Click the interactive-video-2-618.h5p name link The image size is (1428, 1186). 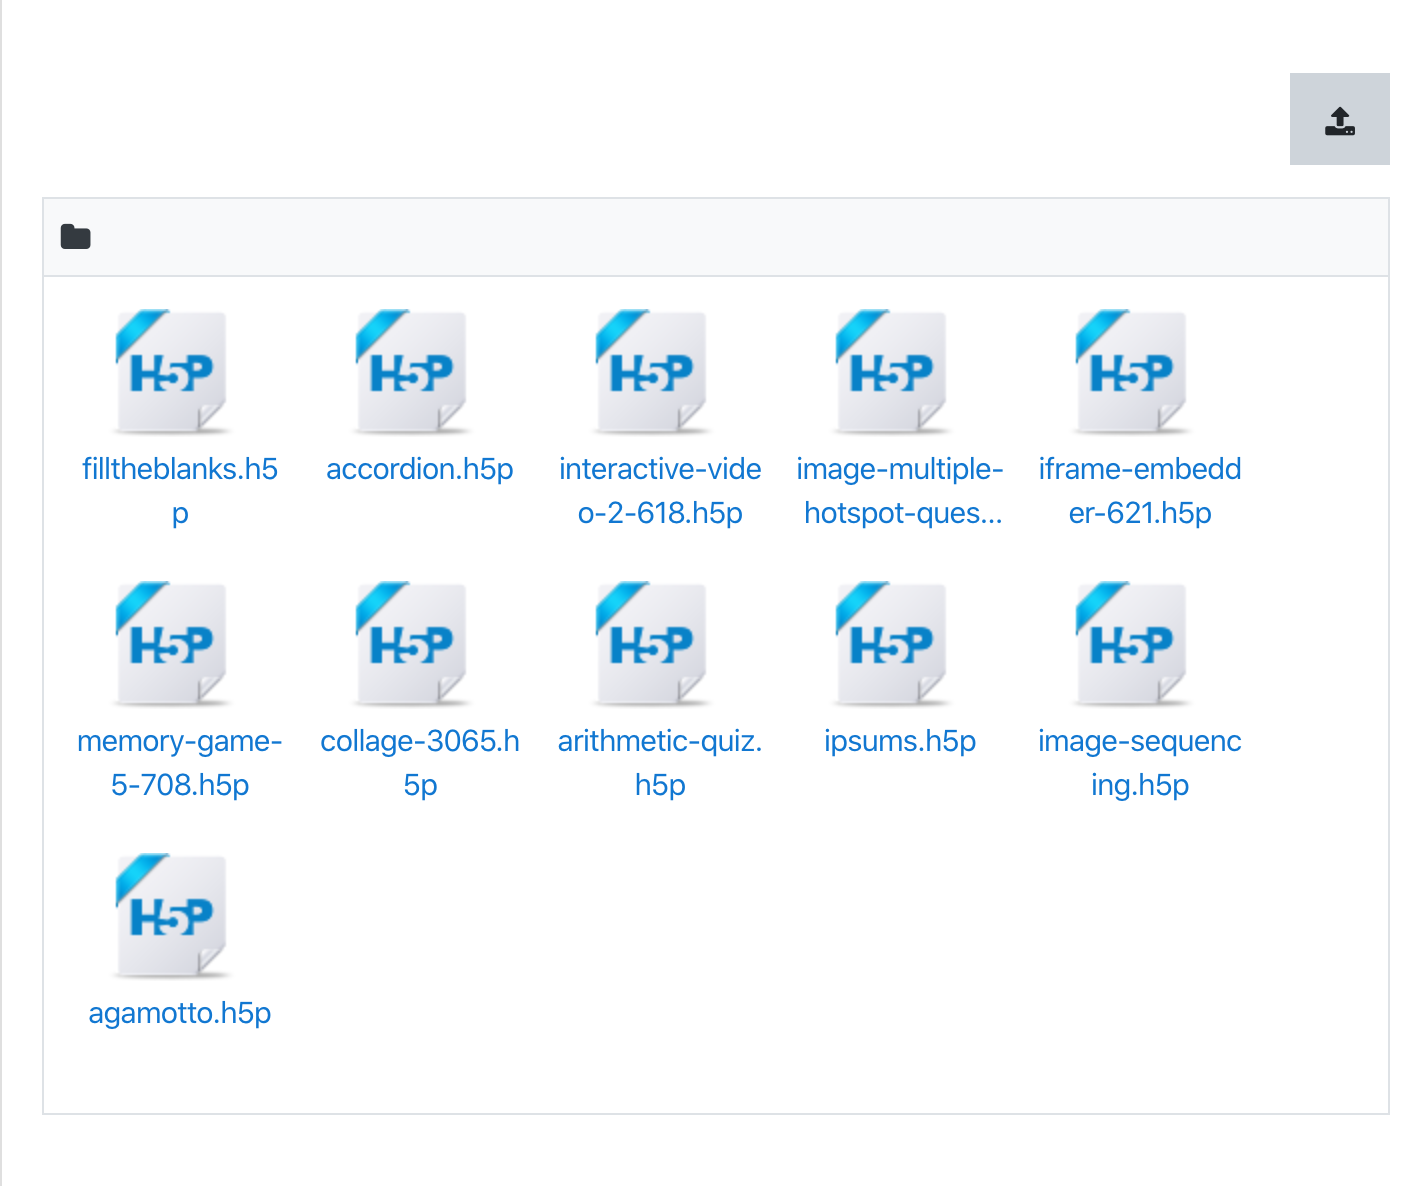(x=660, y=491)
